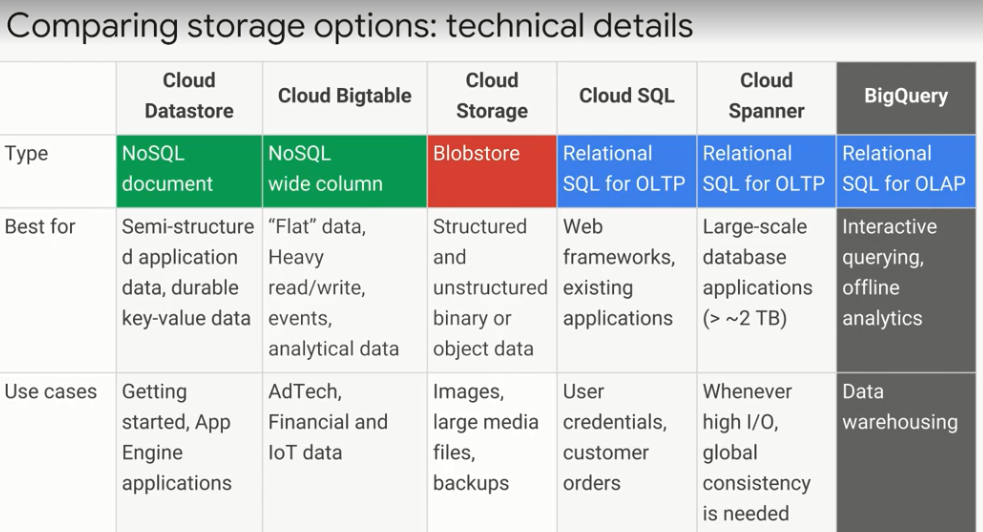Click the Cloud Bigtable column header
Image resolution: width=983 pixels, height=532 pixels.
pos(345,96)
